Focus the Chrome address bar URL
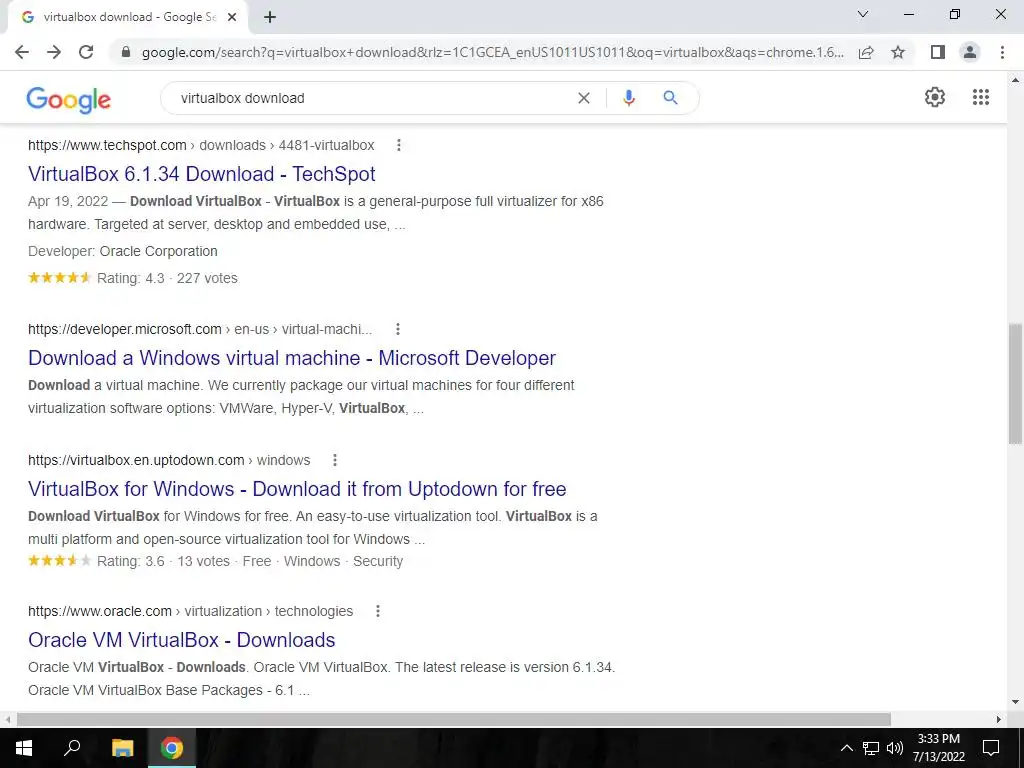Image resolution: width=1024 pixels, height=768 pixels. click(492, 52)
